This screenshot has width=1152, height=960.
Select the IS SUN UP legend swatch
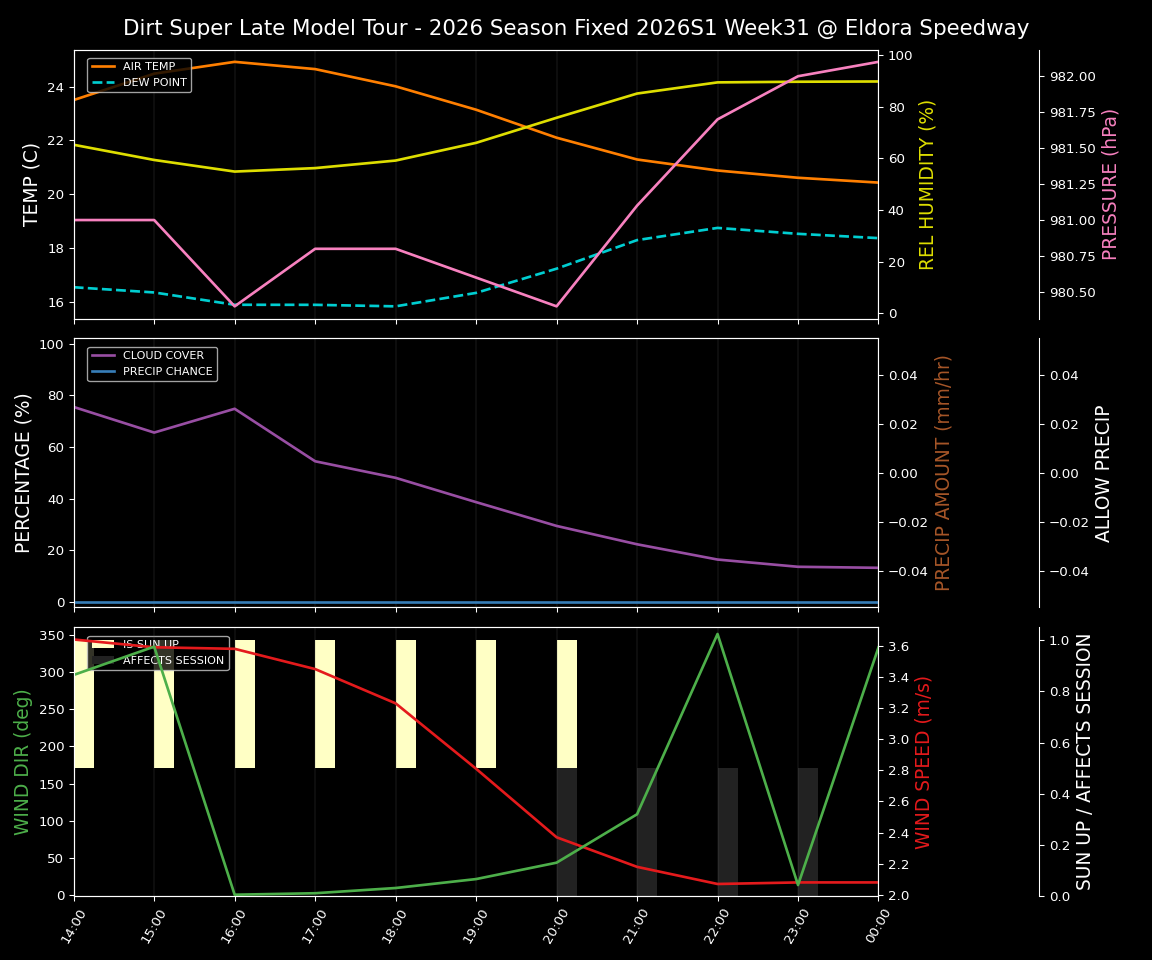coord(104,643)
